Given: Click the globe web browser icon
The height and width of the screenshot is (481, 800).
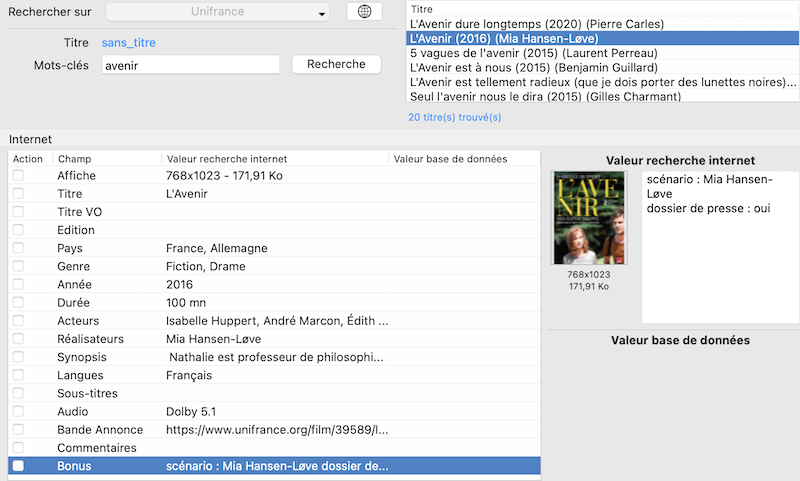Looking at the screenshot, I should tap(364, 12).
